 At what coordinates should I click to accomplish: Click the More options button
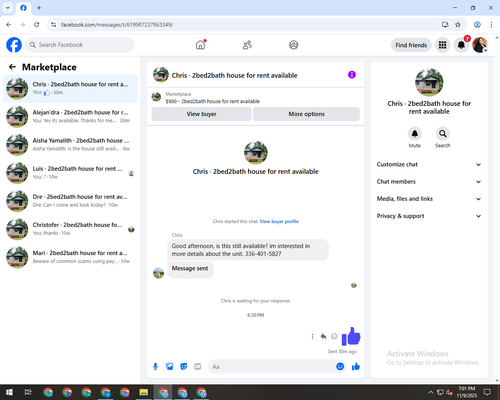point(306,114)
